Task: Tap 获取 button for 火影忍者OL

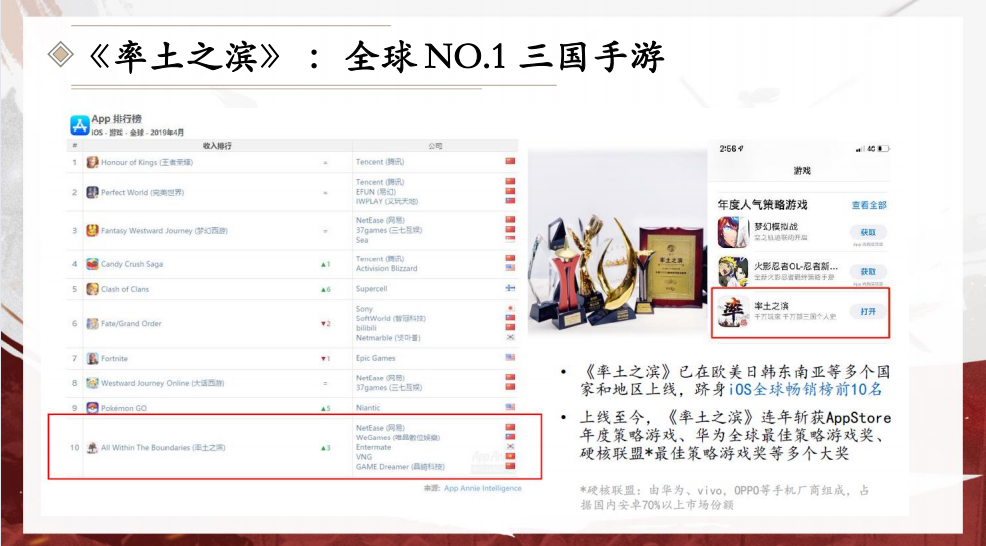Action: point(868,272)
